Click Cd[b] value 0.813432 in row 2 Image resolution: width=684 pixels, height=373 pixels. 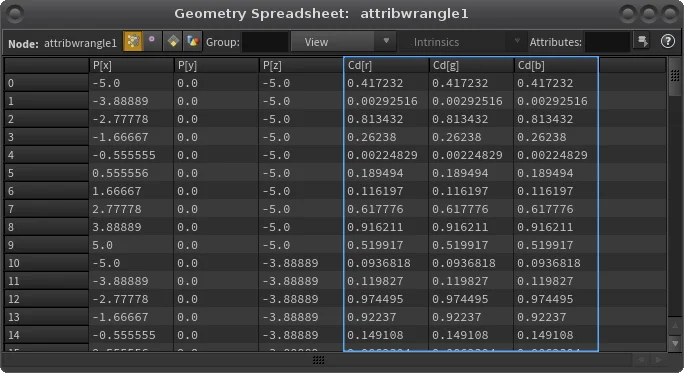(x=545, y=119)
